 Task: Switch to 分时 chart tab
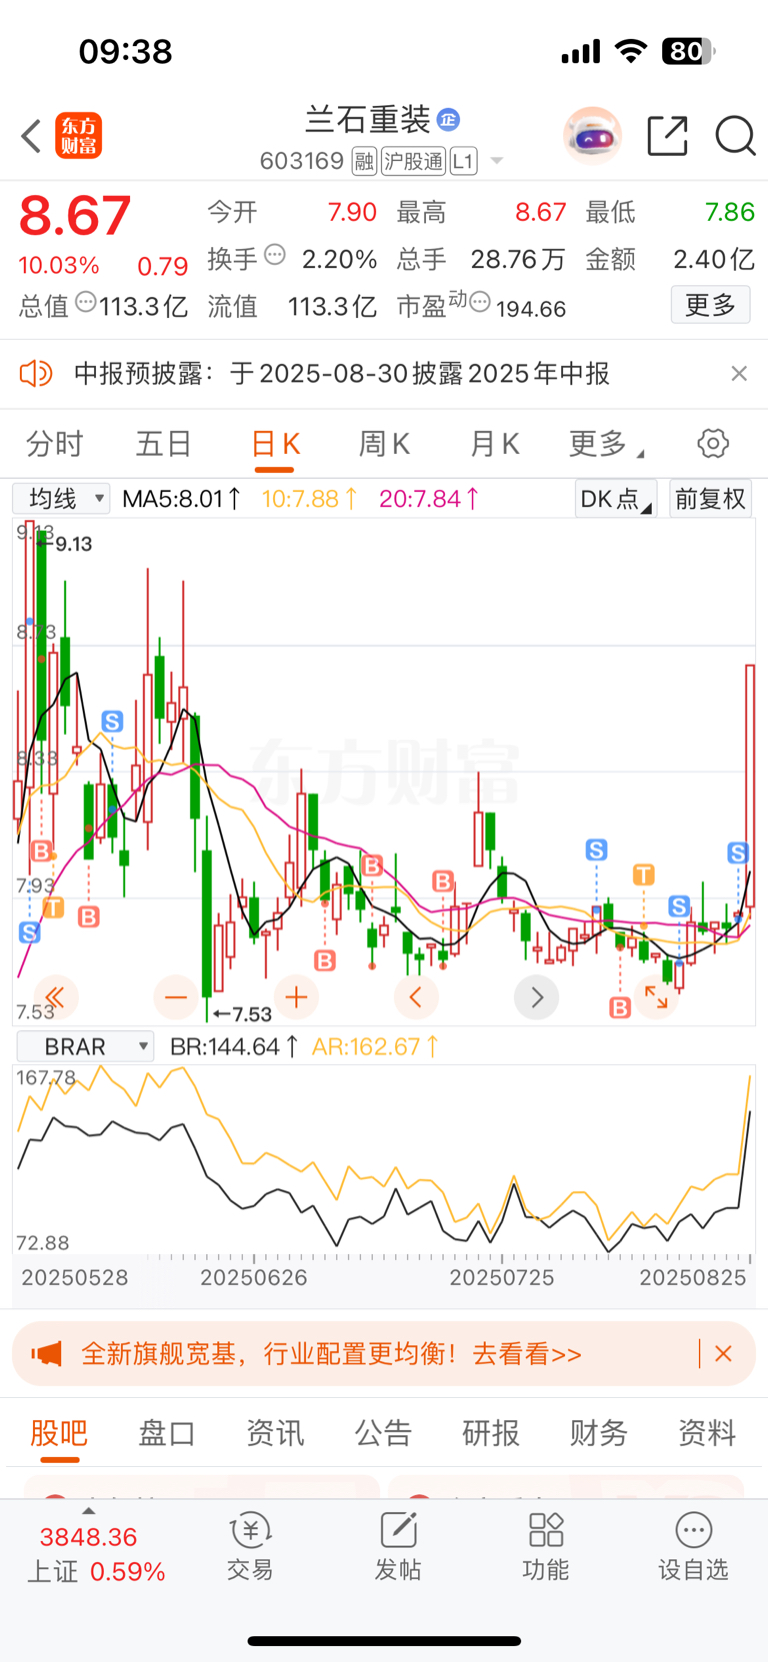54,443
